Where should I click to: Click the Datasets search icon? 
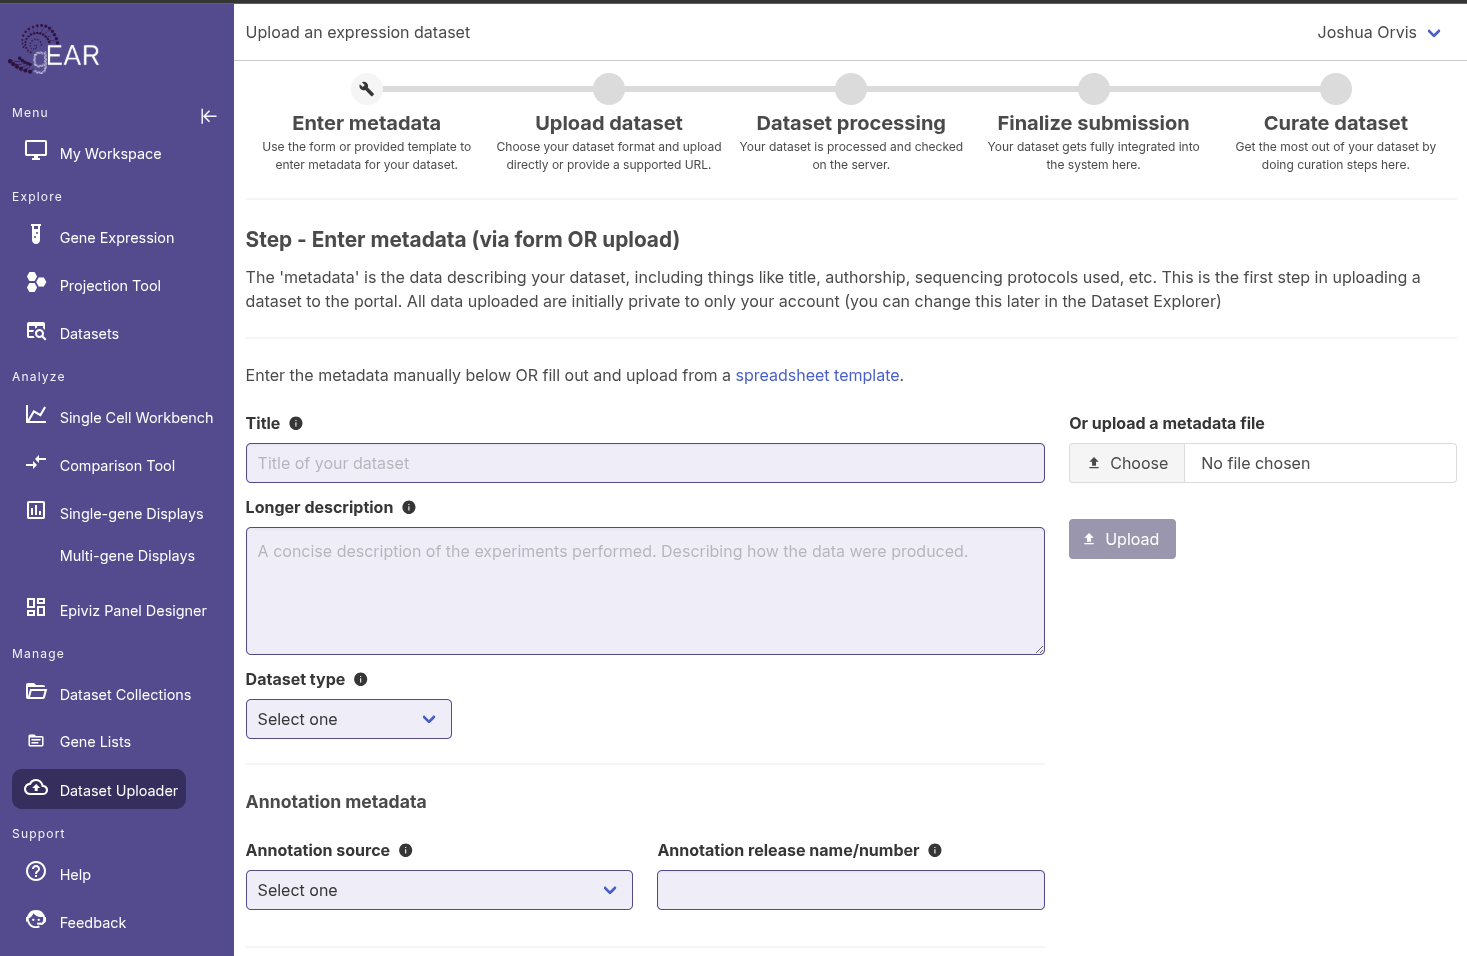[36, 331]
